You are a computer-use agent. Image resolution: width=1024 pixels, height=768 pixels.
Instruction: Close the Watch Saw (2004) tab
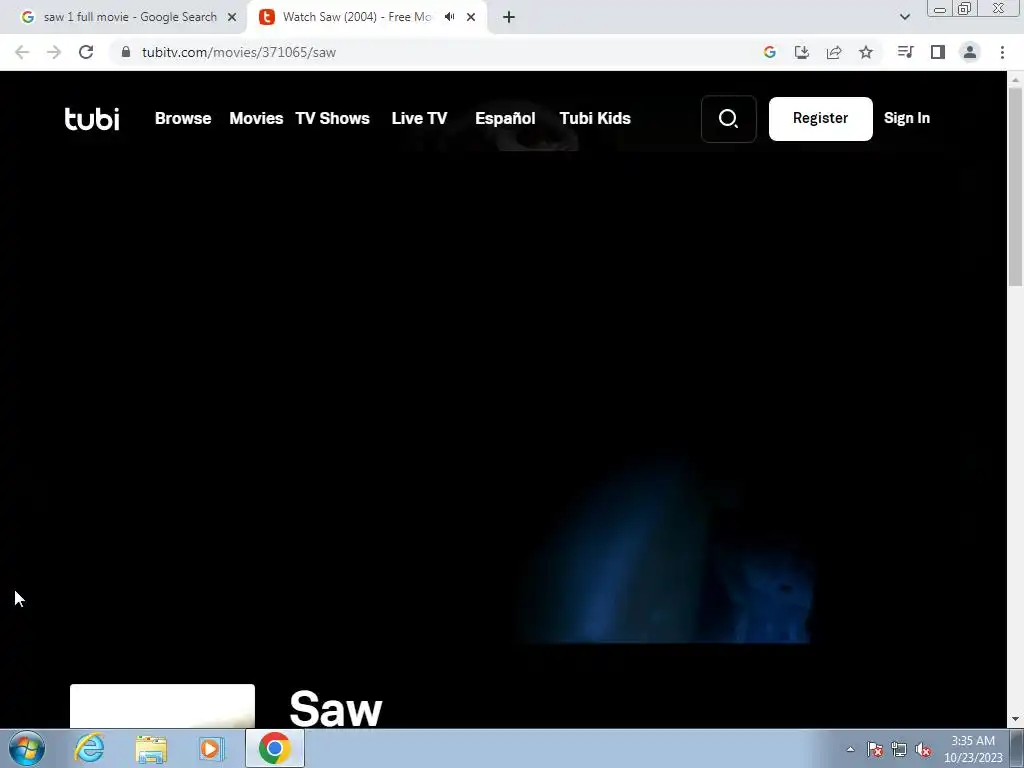click(471, 17)
